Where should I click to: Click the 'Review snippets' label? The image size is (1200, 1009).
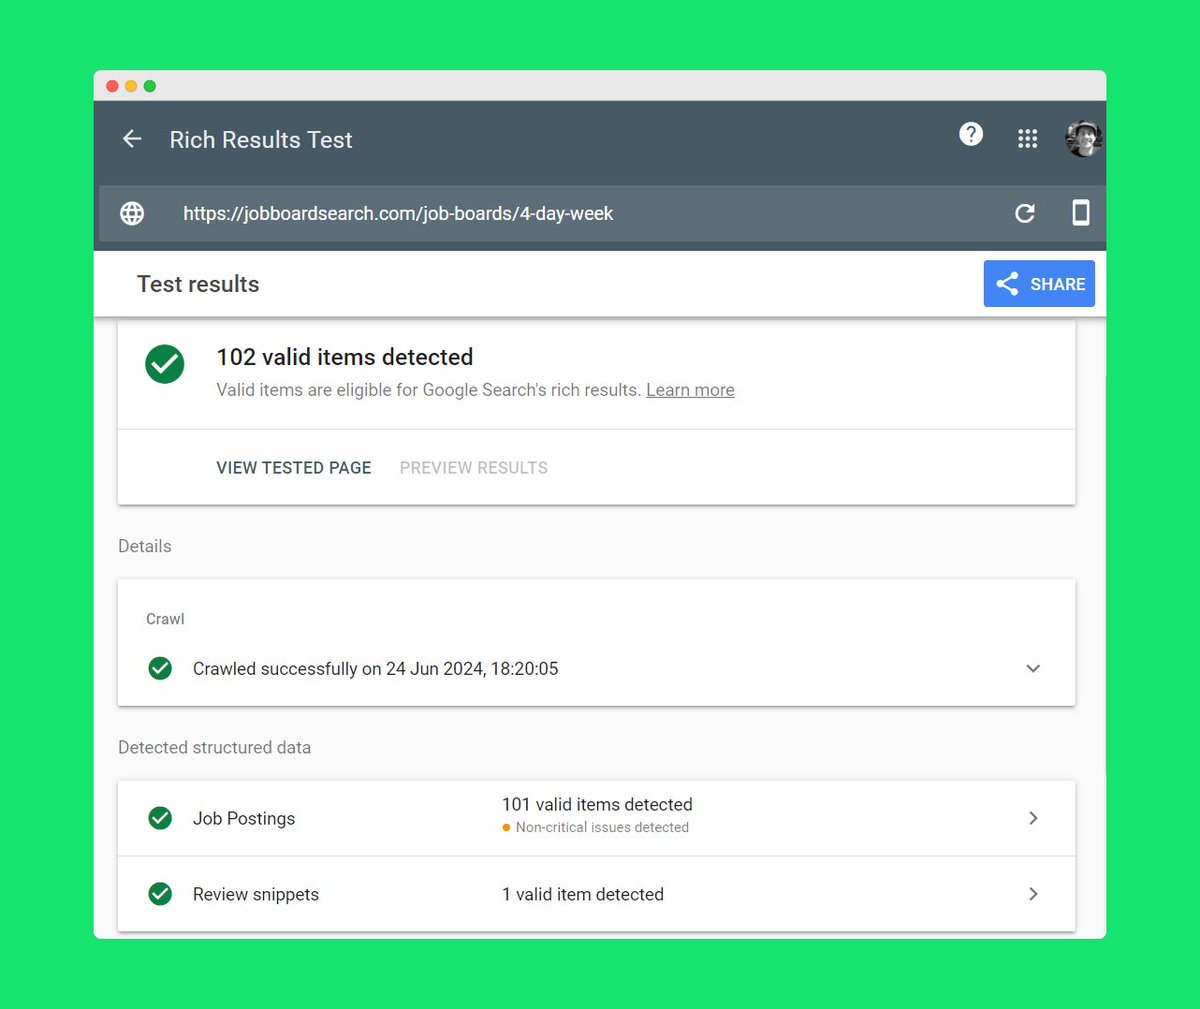[x=256, y=894]
